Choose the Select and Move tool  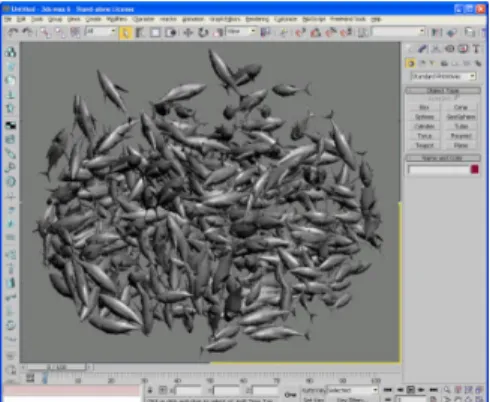188,33
